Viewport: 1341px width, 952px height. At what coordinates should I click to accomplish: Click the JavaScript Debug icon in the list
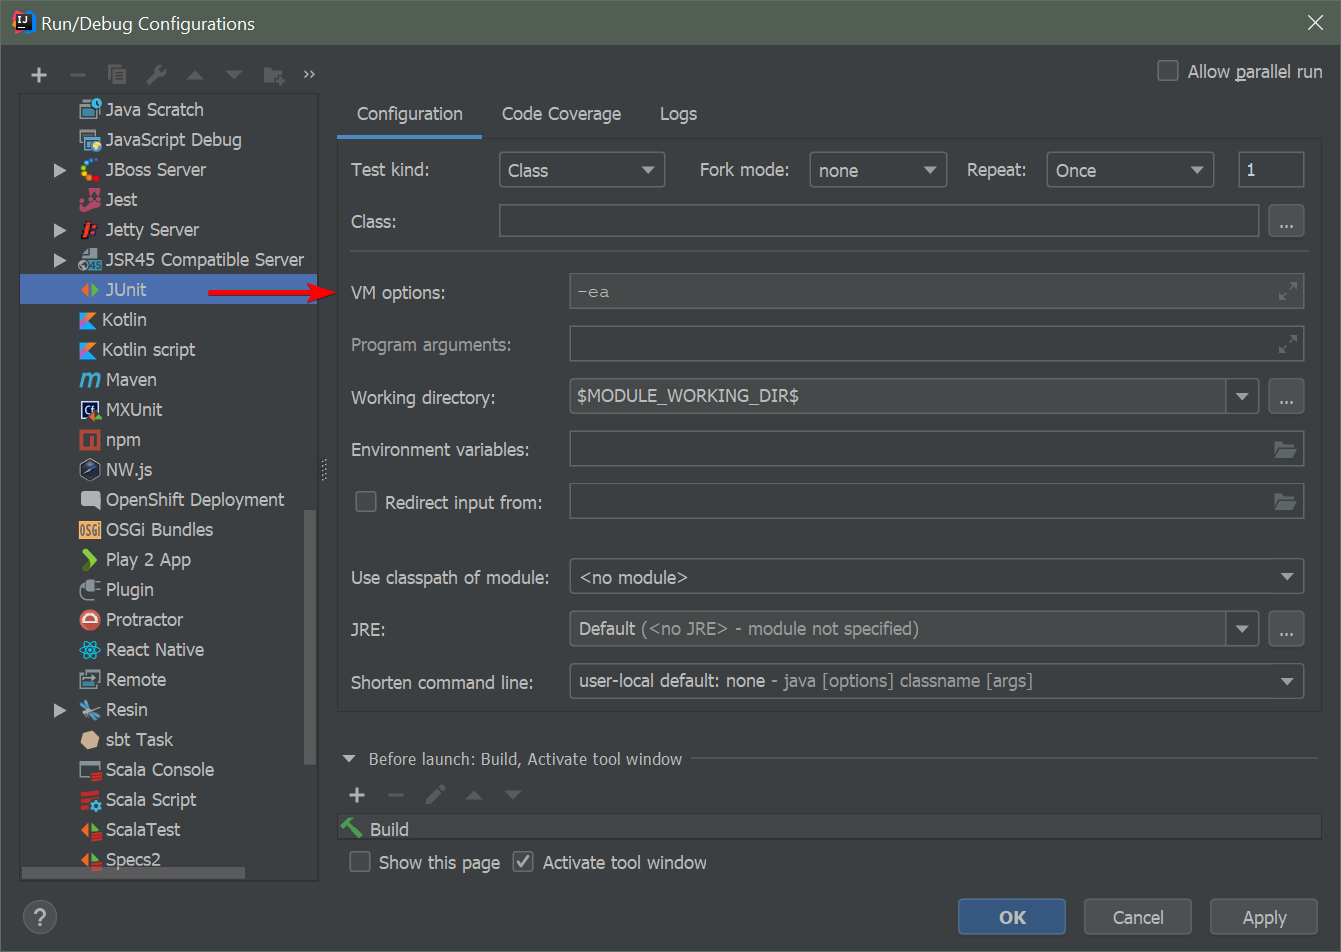(x=90, y=140)
